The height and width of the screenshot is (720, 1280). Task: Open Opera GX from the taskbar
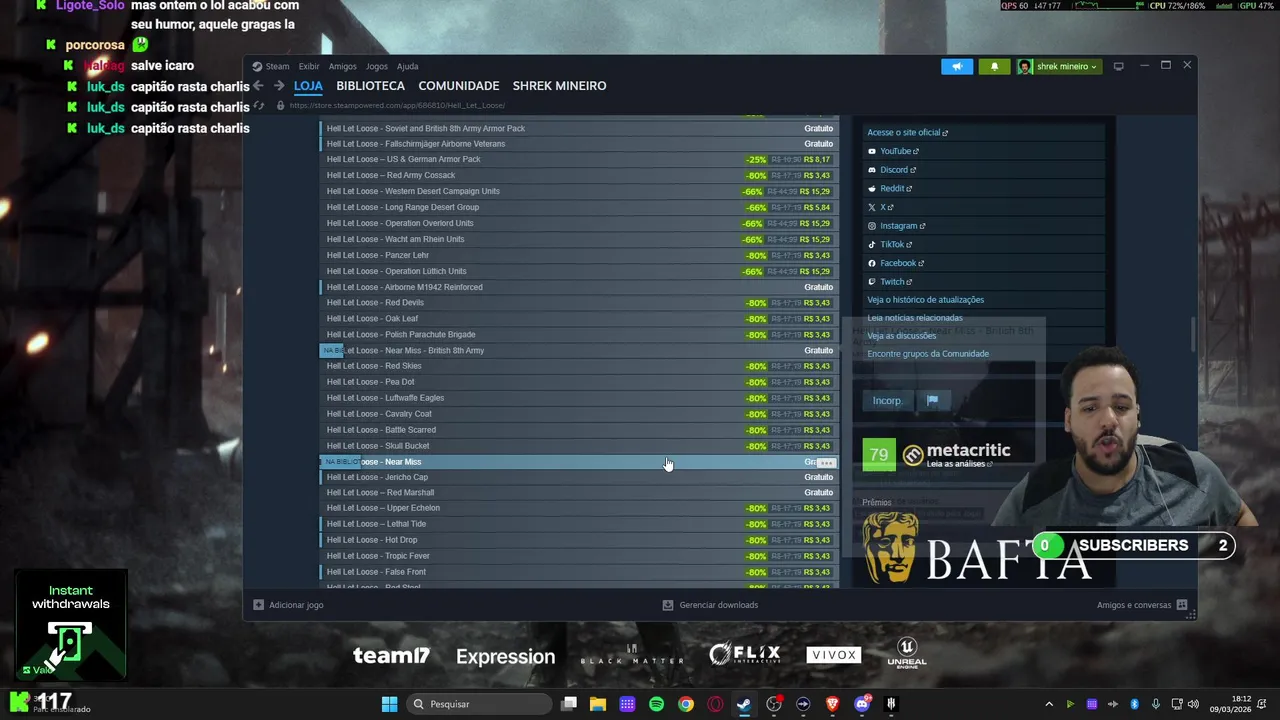(x=715, y=704)
